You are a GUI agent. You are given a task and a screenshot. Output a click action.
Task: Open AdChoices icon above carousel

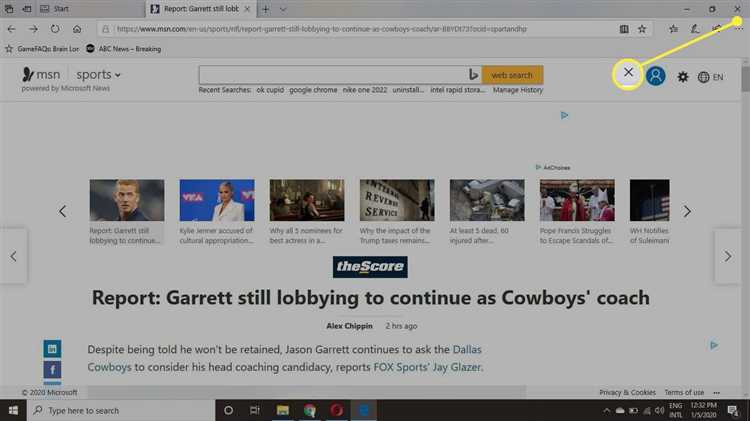(x=553, y=167)
